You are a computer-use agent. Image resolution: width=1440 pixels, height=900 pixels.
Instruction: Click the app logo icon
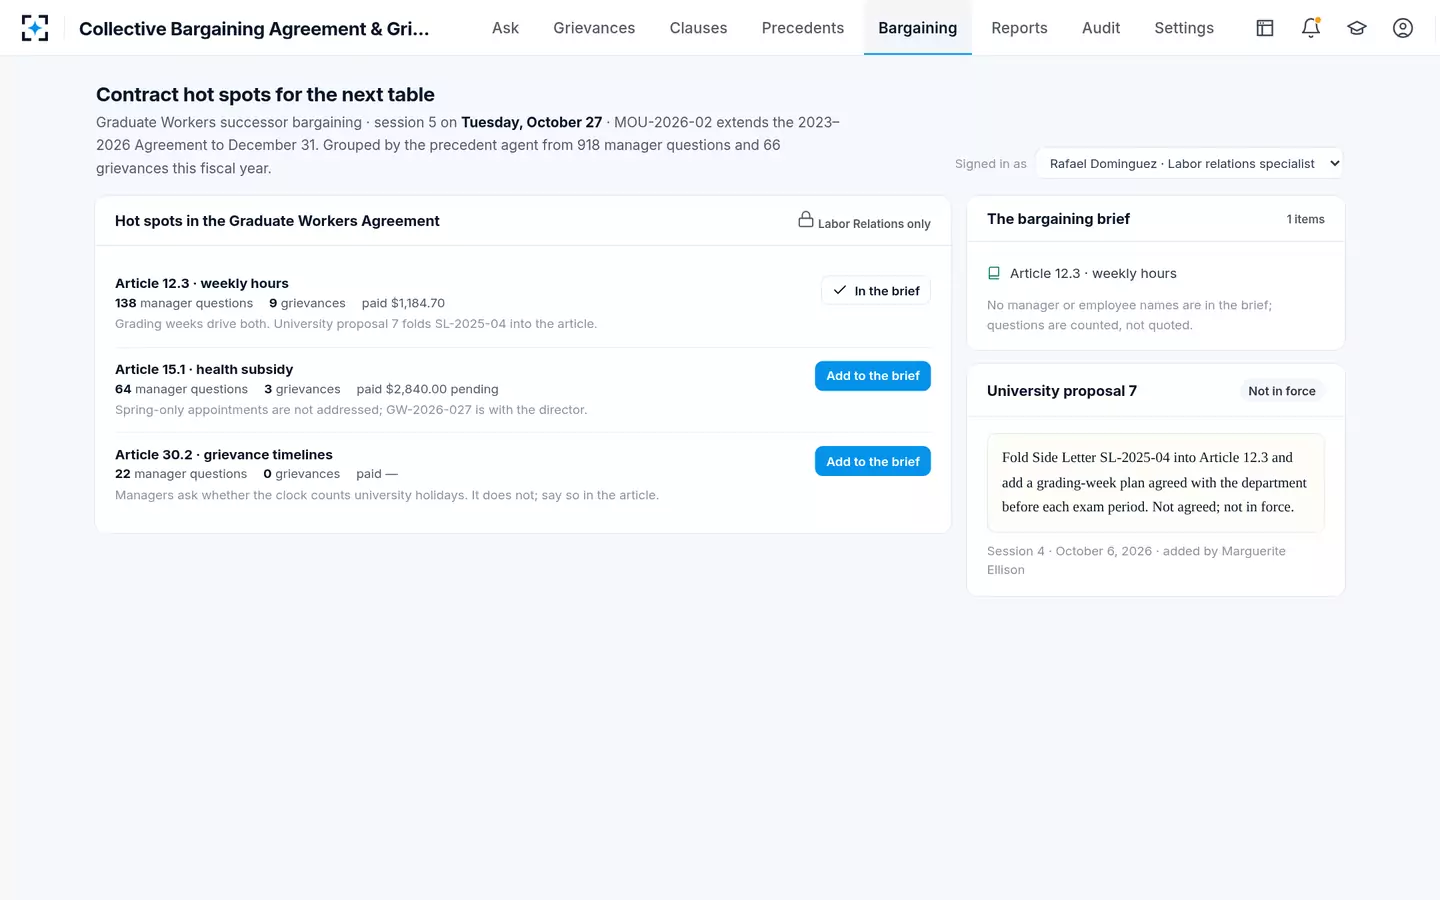35,28
